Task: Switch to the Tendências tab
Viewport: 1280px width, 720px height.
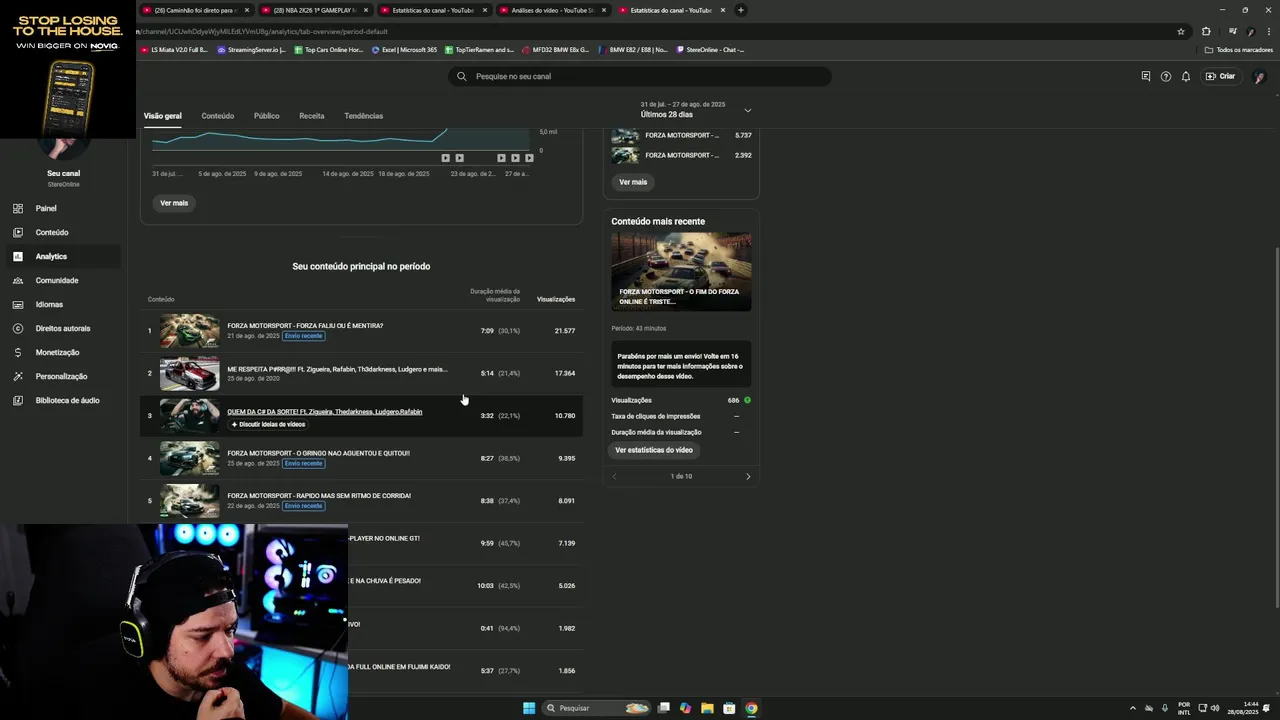Action: click(x=363, y=116)
